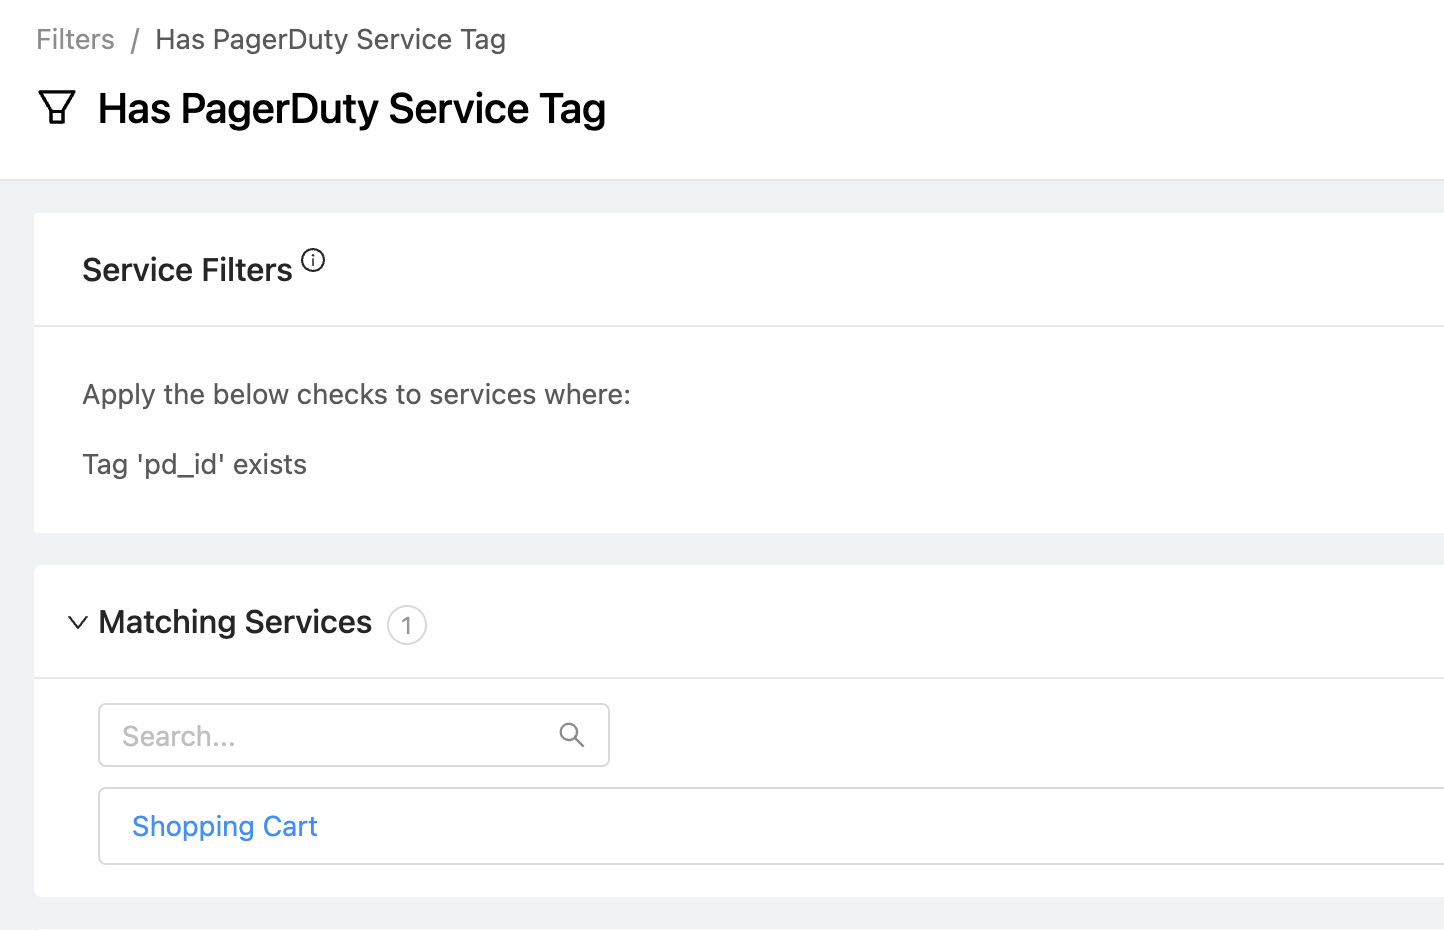The height and width of the screenshot is (930, 1444).
Task: Click the 'Has PagerDuty Service Tag' breadcrumb
Action: tap(330, 40)
